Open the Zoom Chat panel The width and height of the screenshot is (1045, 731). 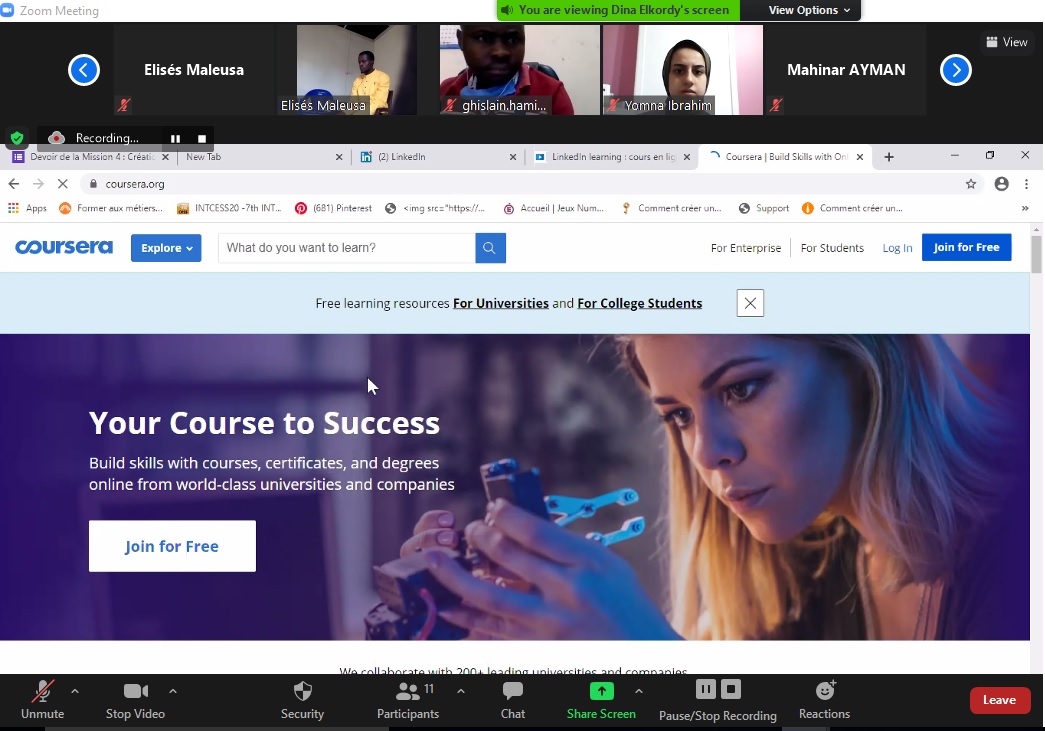point(513,692)
